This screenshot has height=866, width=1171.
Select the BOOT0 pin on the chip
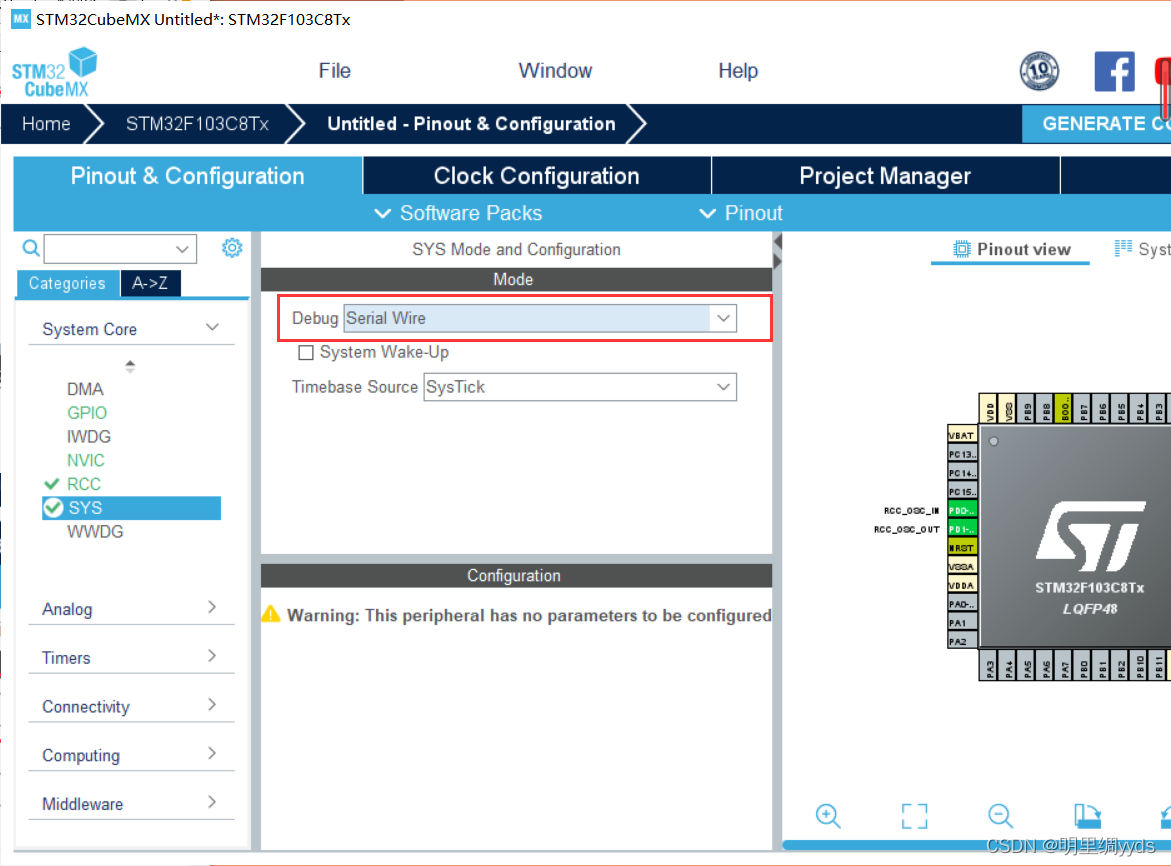(1064, 409)
